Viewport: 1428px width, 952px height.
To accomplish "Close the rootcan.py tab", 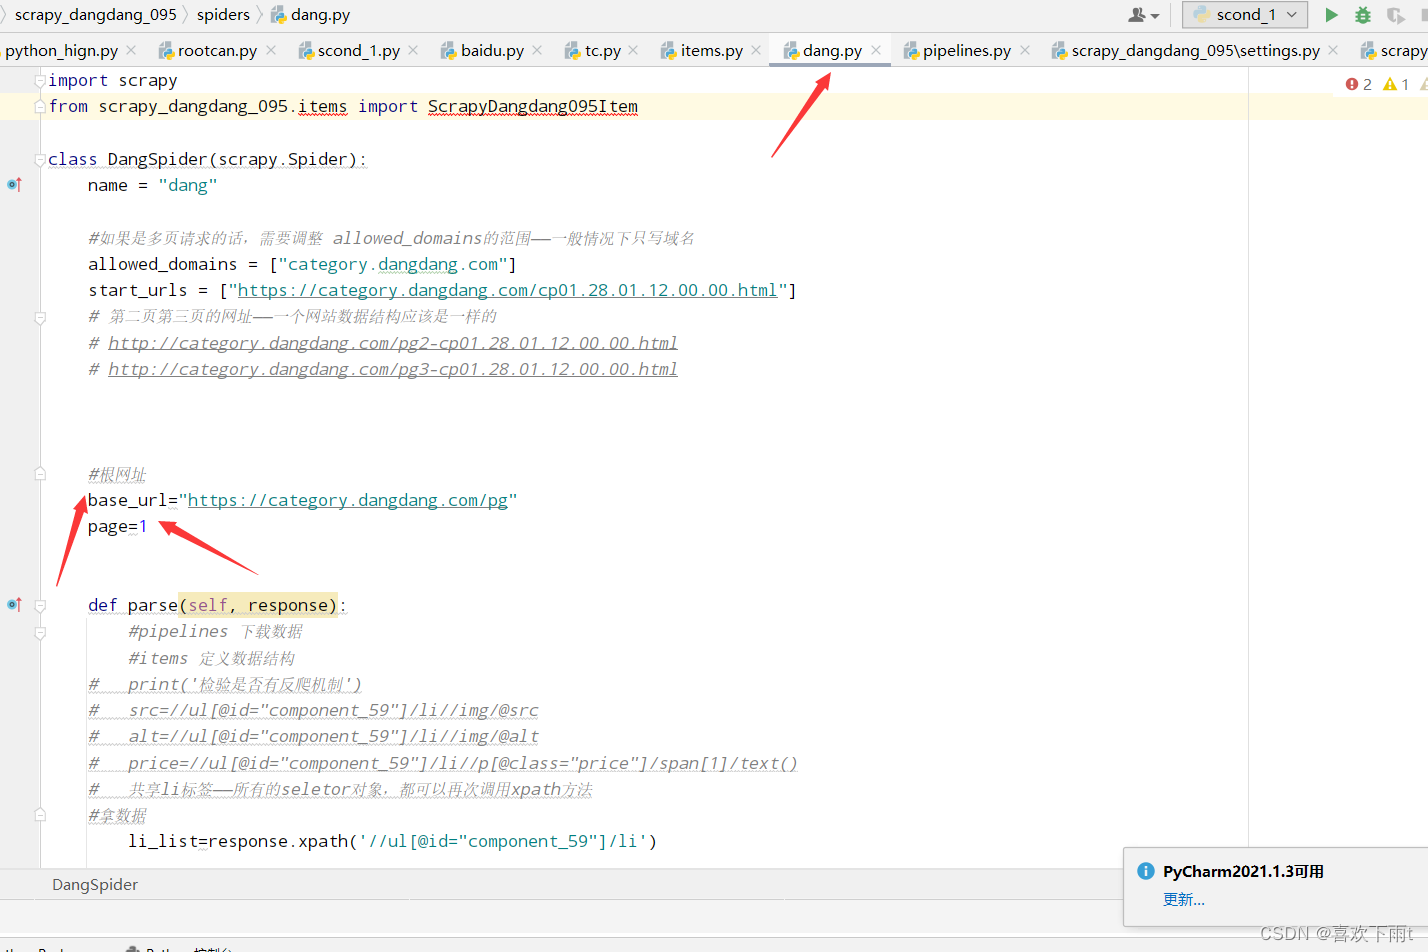I will coord(271,50).
